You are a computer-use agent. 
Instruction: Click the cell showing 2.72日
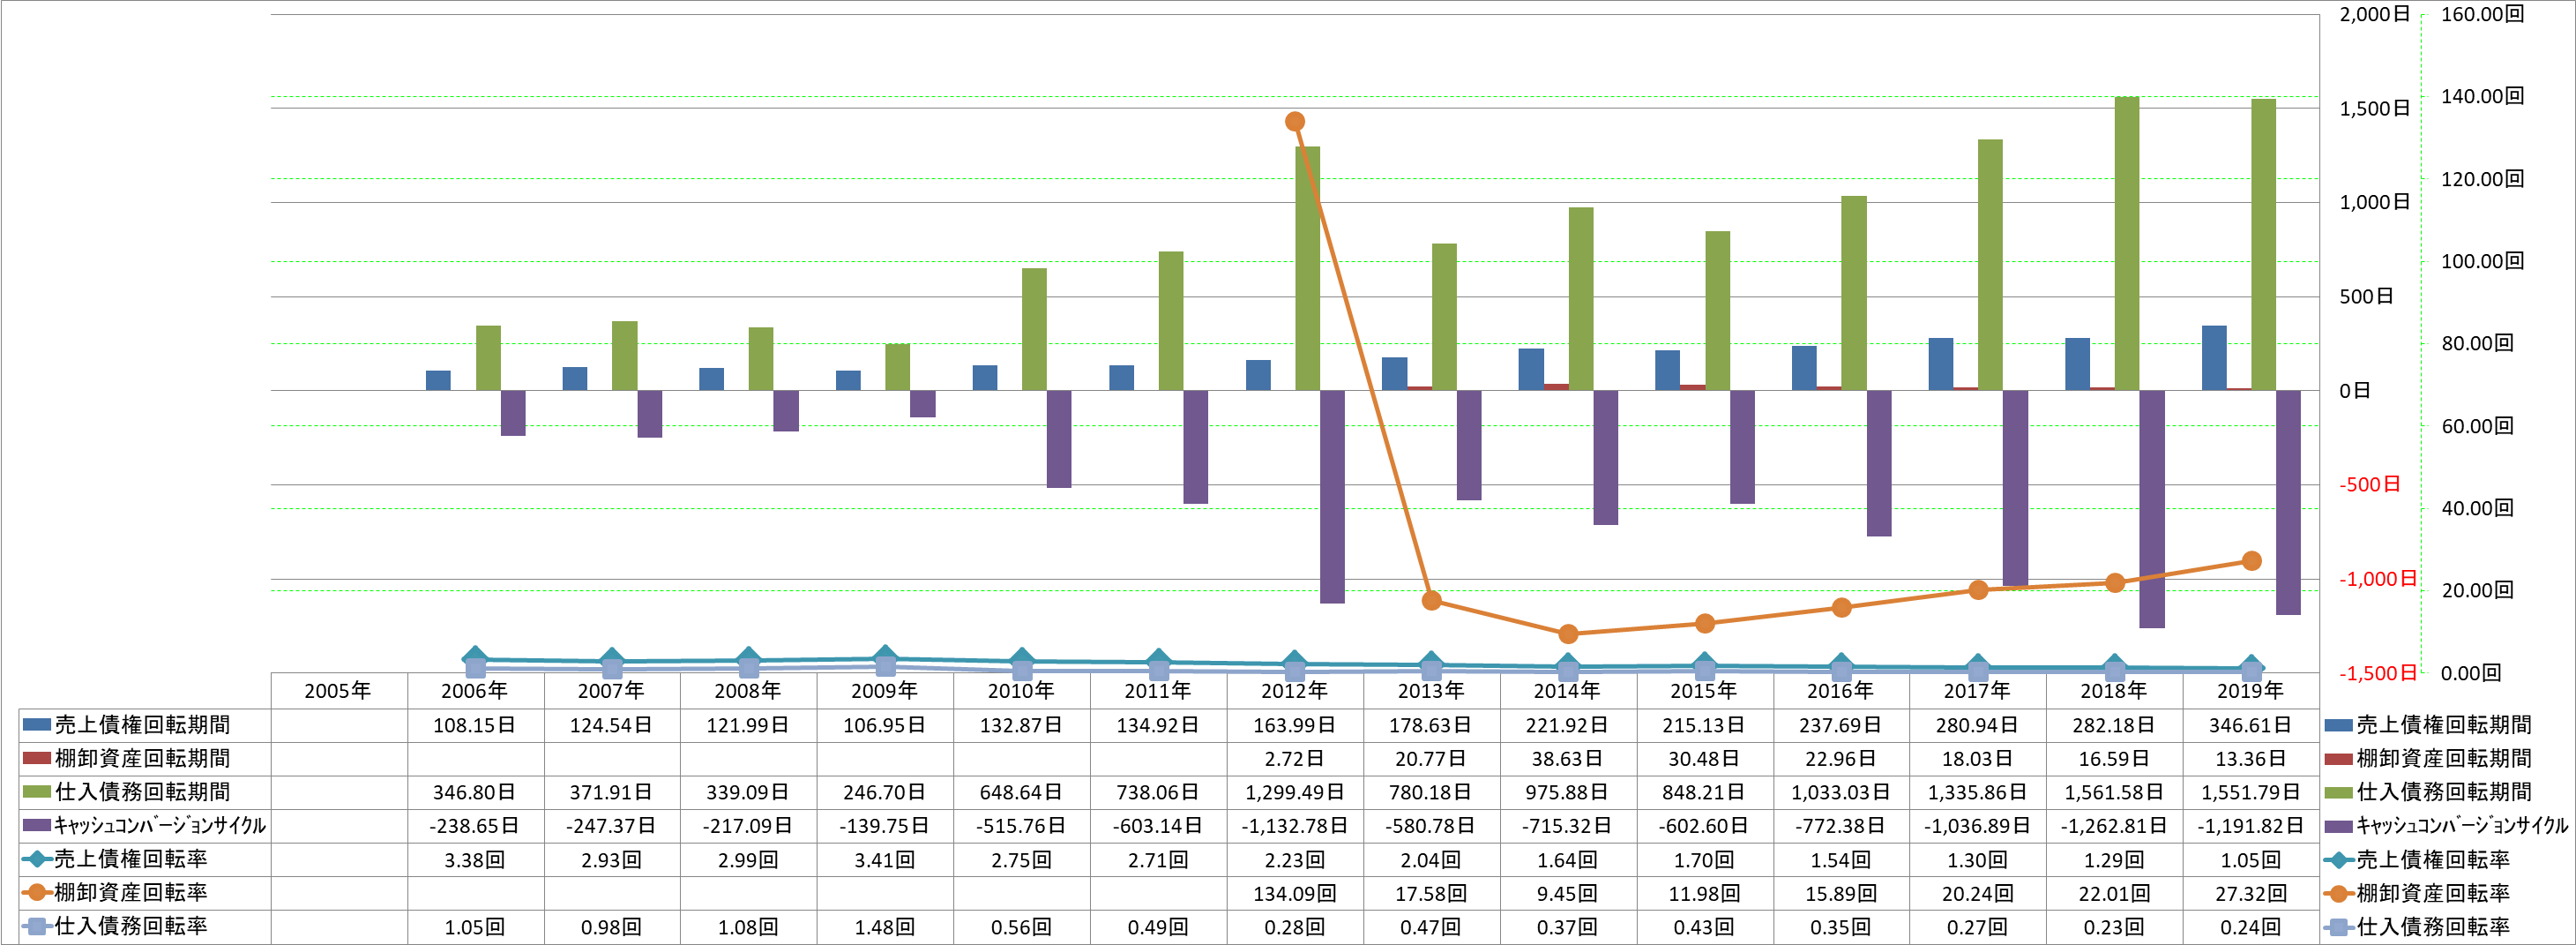click(1295, 758)
